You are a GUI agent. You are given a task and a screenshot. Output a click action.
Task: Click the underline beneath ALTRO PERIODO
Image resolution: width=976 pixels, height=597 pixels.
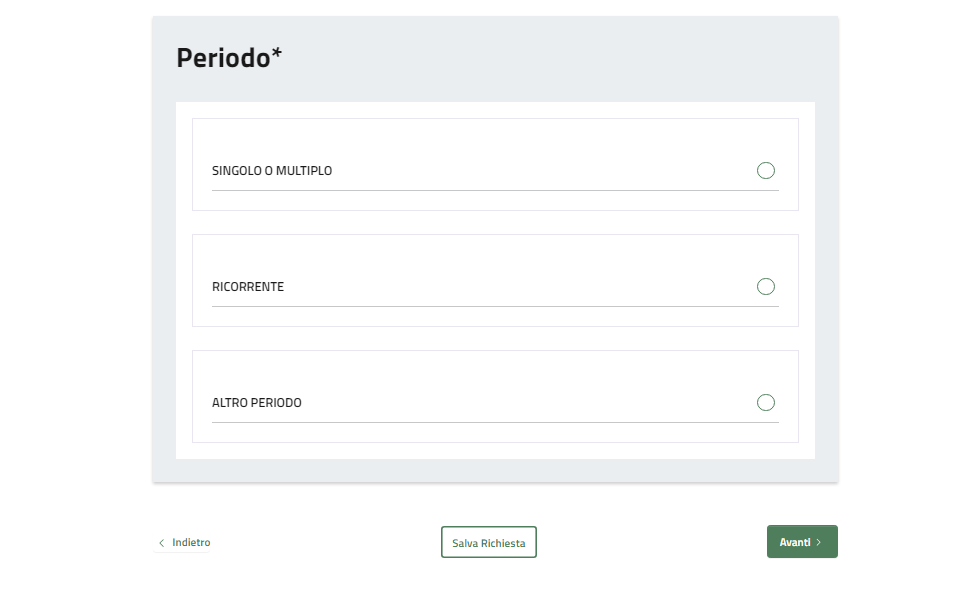(x=495, y=422)
